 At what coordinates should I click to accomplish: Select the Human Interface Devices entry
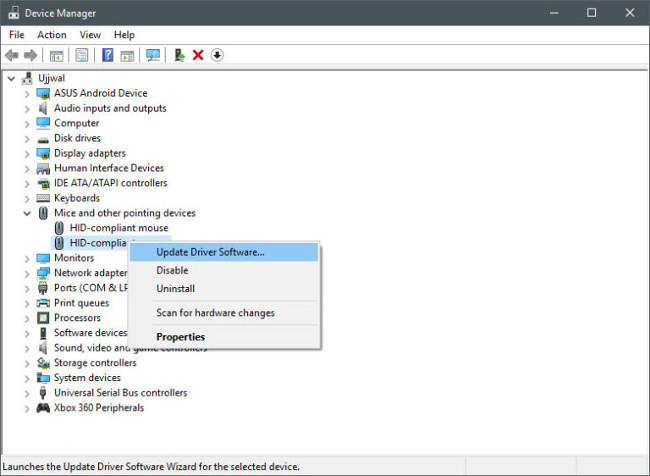pyautogui.click(x=108, y=168)
